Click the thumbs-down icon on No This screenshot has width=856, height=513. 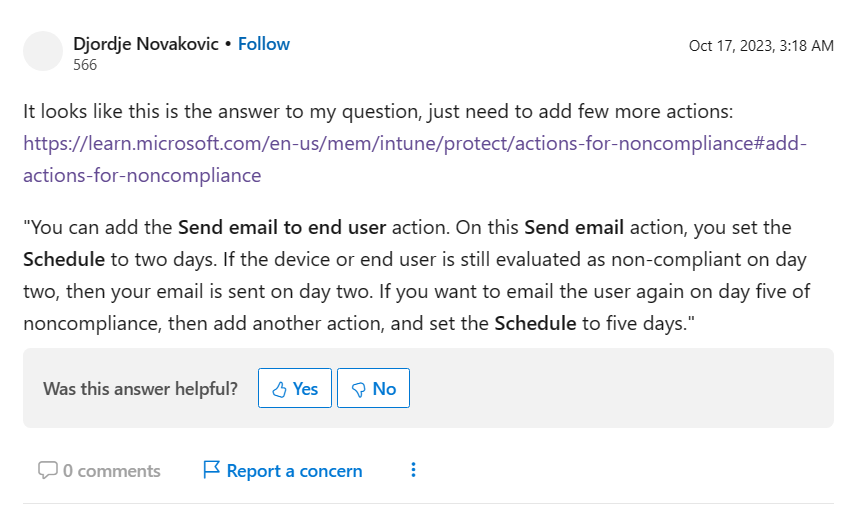[358, 389]
